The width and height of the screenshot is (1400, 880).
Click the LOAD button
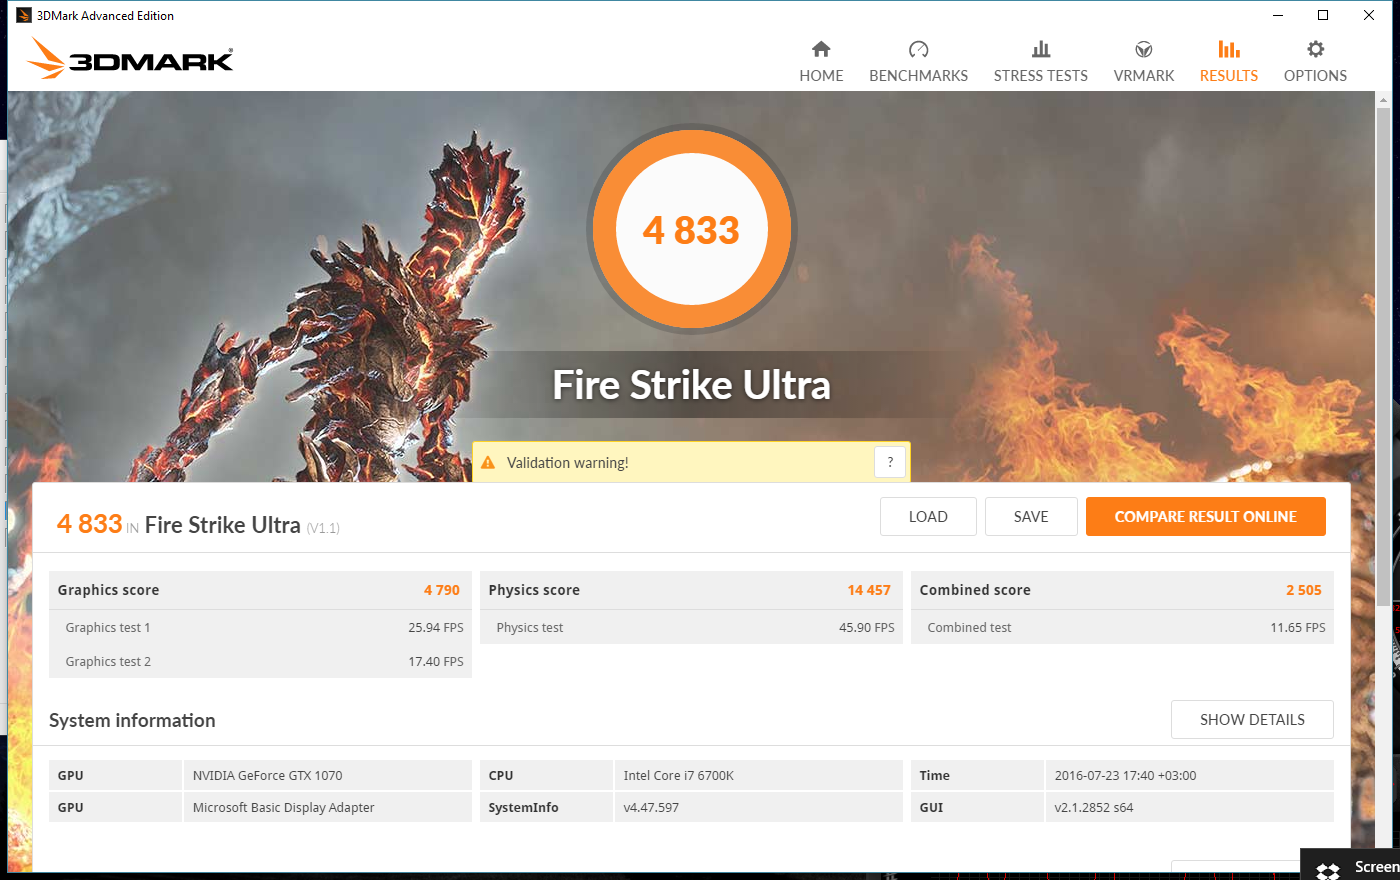(928, 517)
